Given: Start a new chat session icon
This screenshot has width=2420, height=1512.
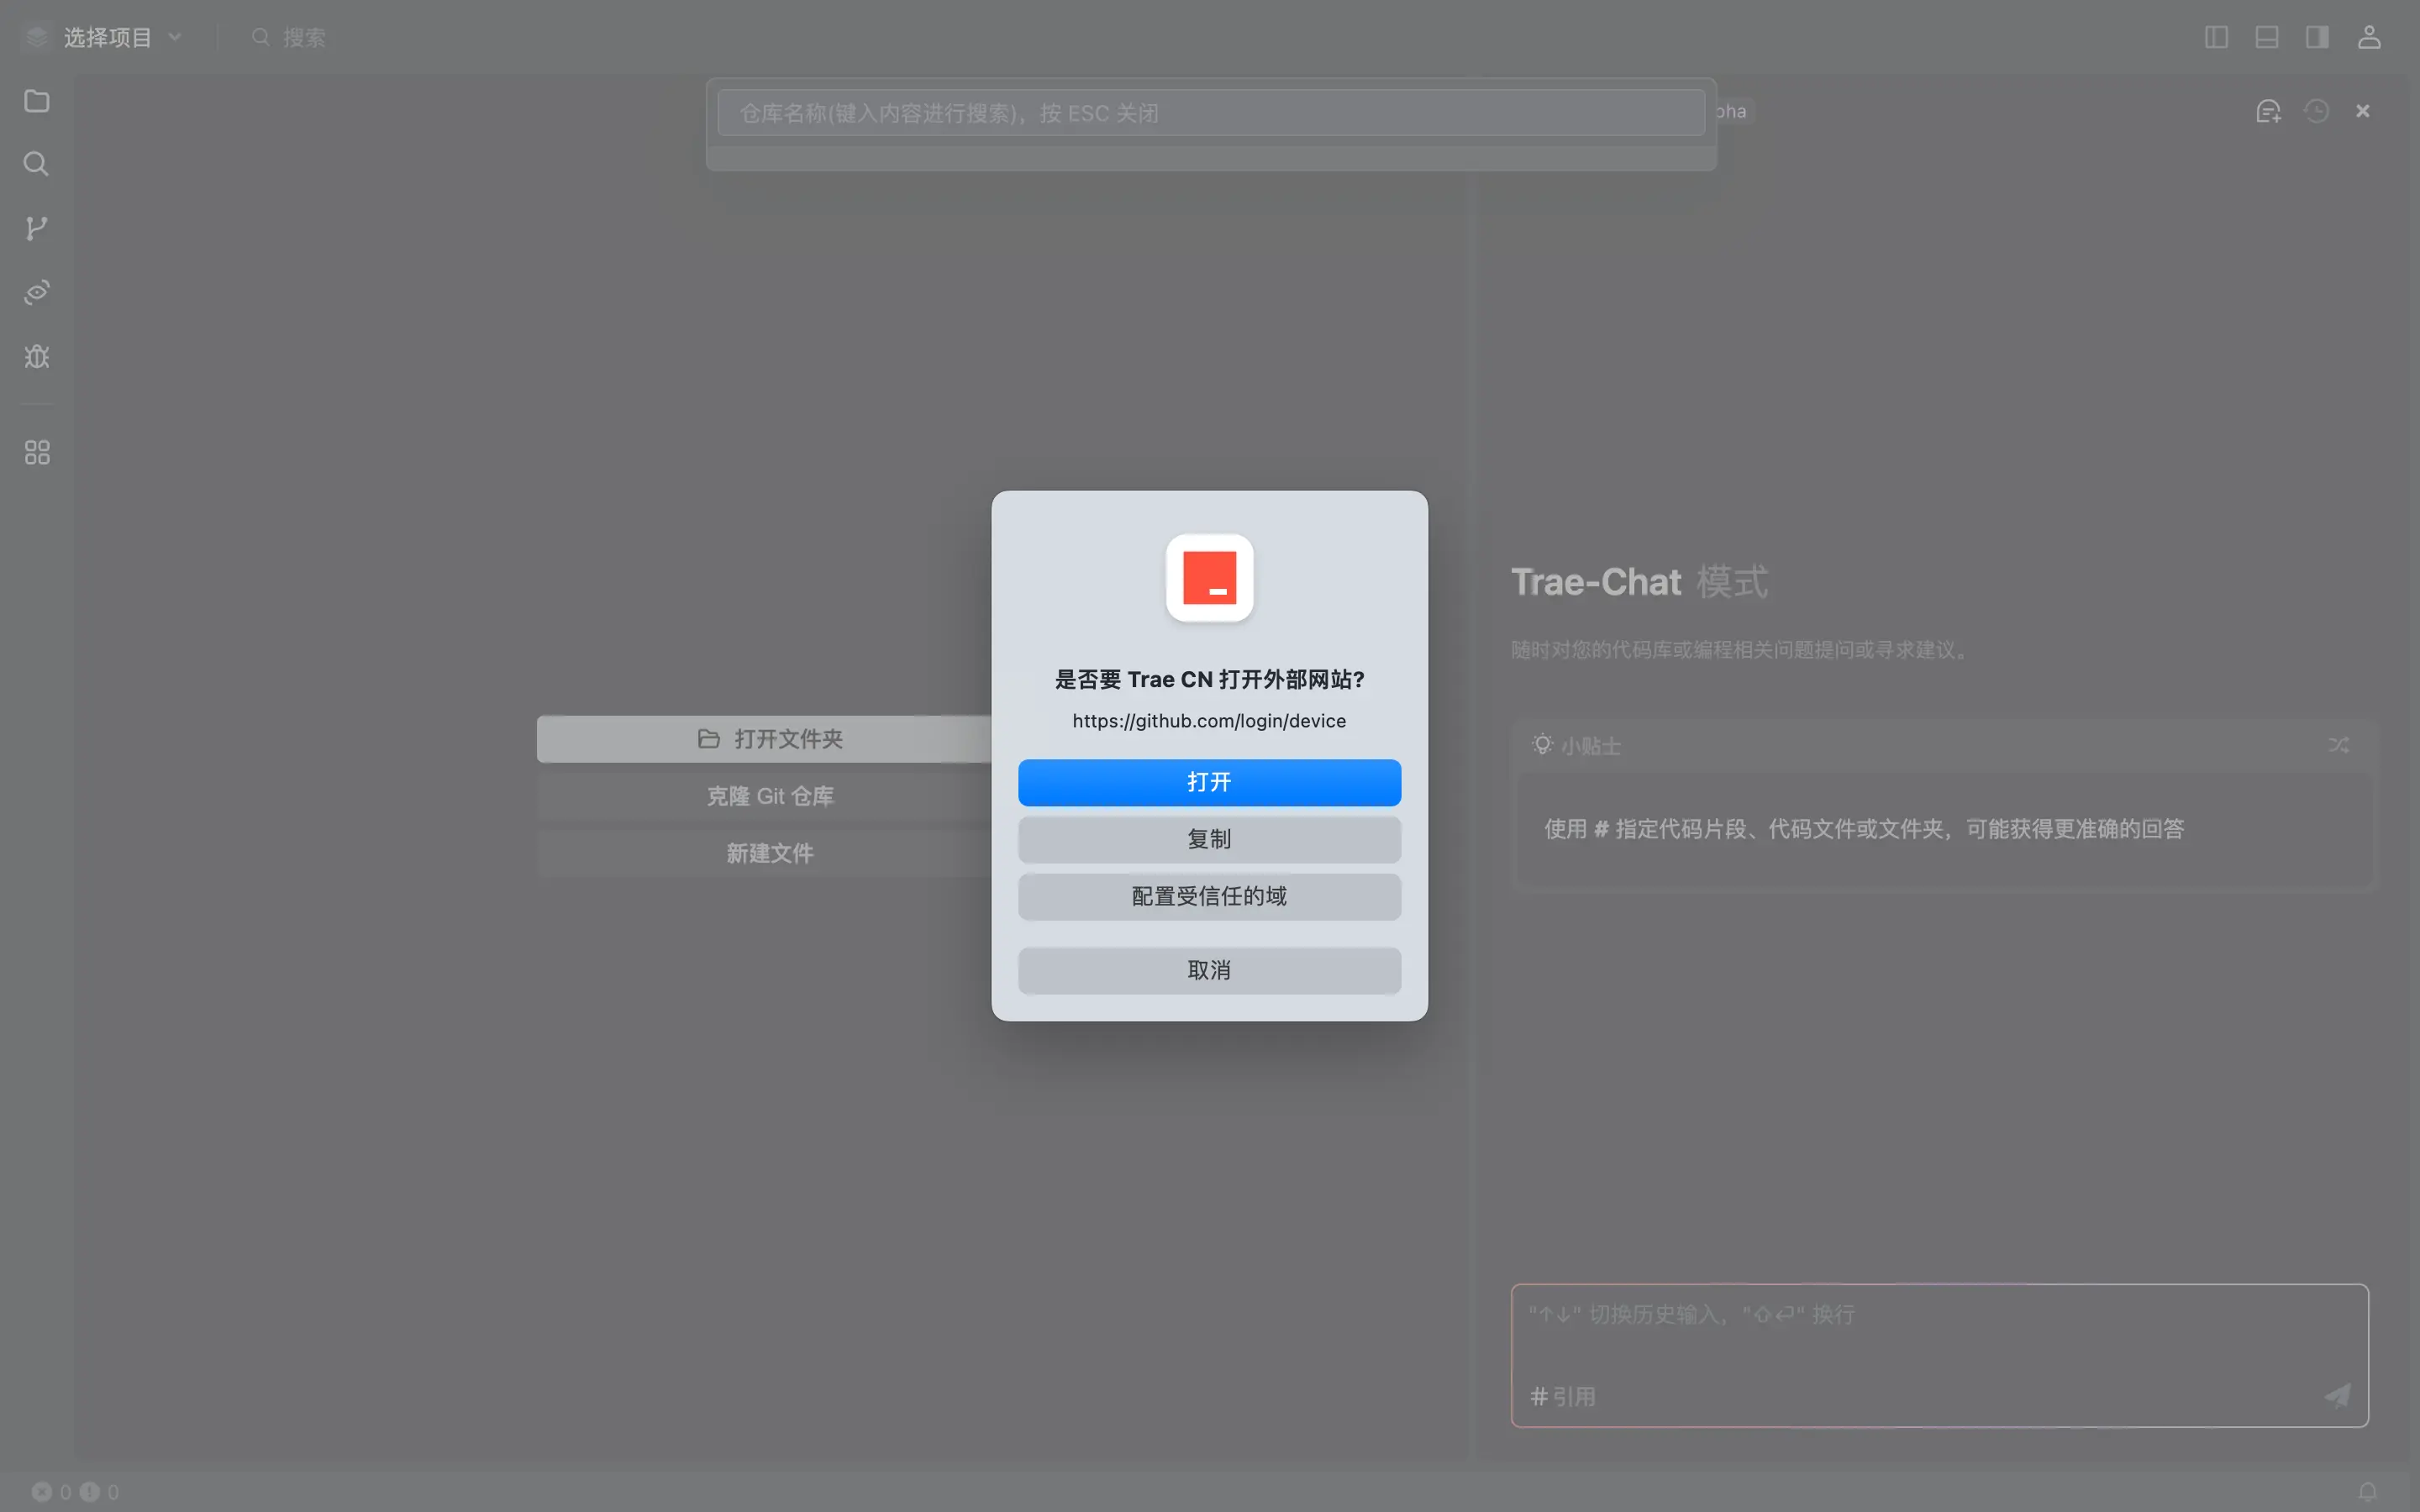Looking at the screenshot, I should [x=2269, y=111].
